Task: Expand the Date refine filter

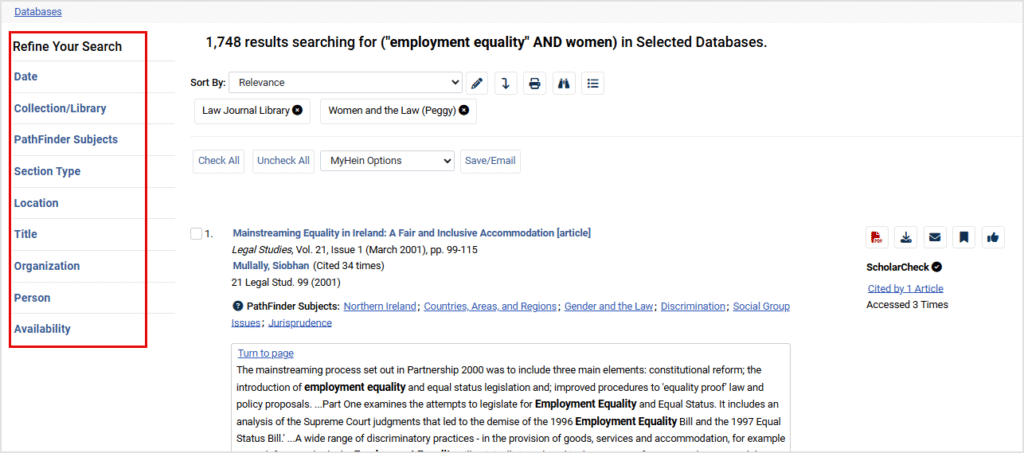Action: 26,76
